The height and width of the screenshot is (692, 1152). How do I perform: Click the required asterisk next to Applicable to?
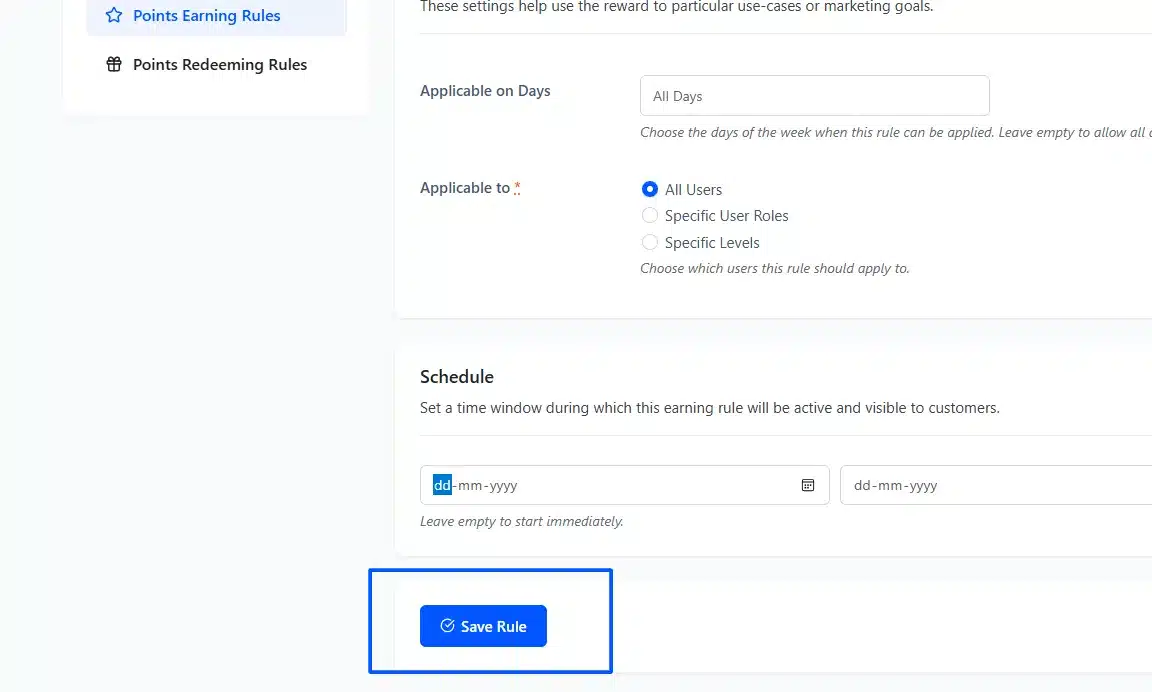coord(517,183)
